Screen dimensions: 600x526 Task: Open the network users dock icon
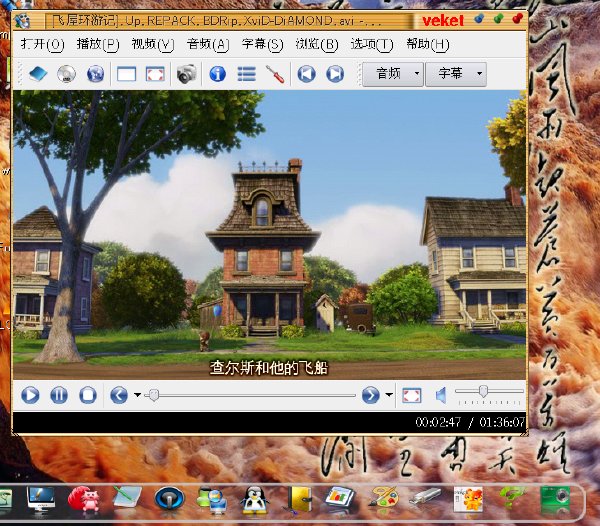tap(212, 501)
